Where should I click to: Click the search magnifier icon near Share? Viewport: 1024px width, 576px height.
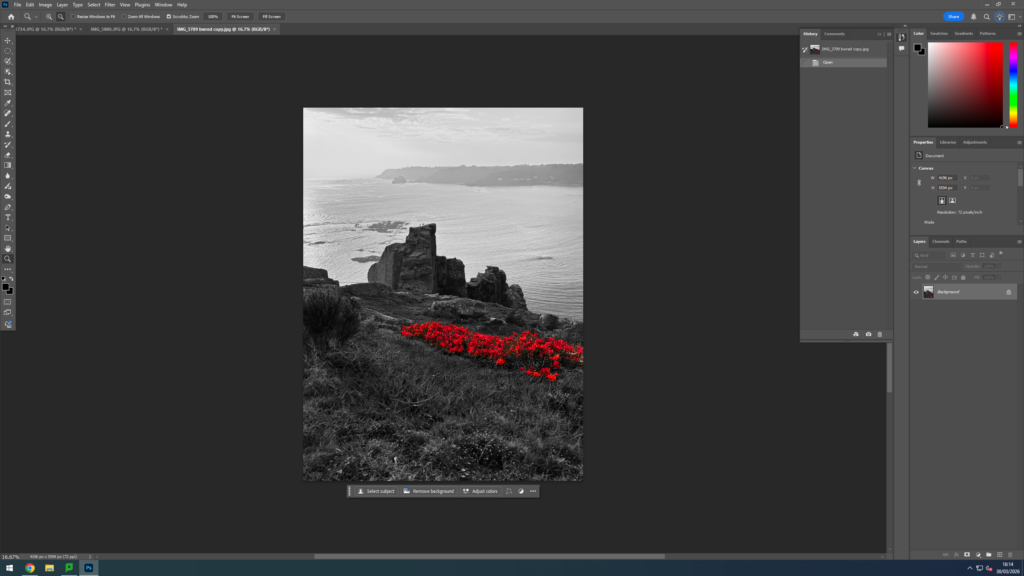tap(987, 17)
